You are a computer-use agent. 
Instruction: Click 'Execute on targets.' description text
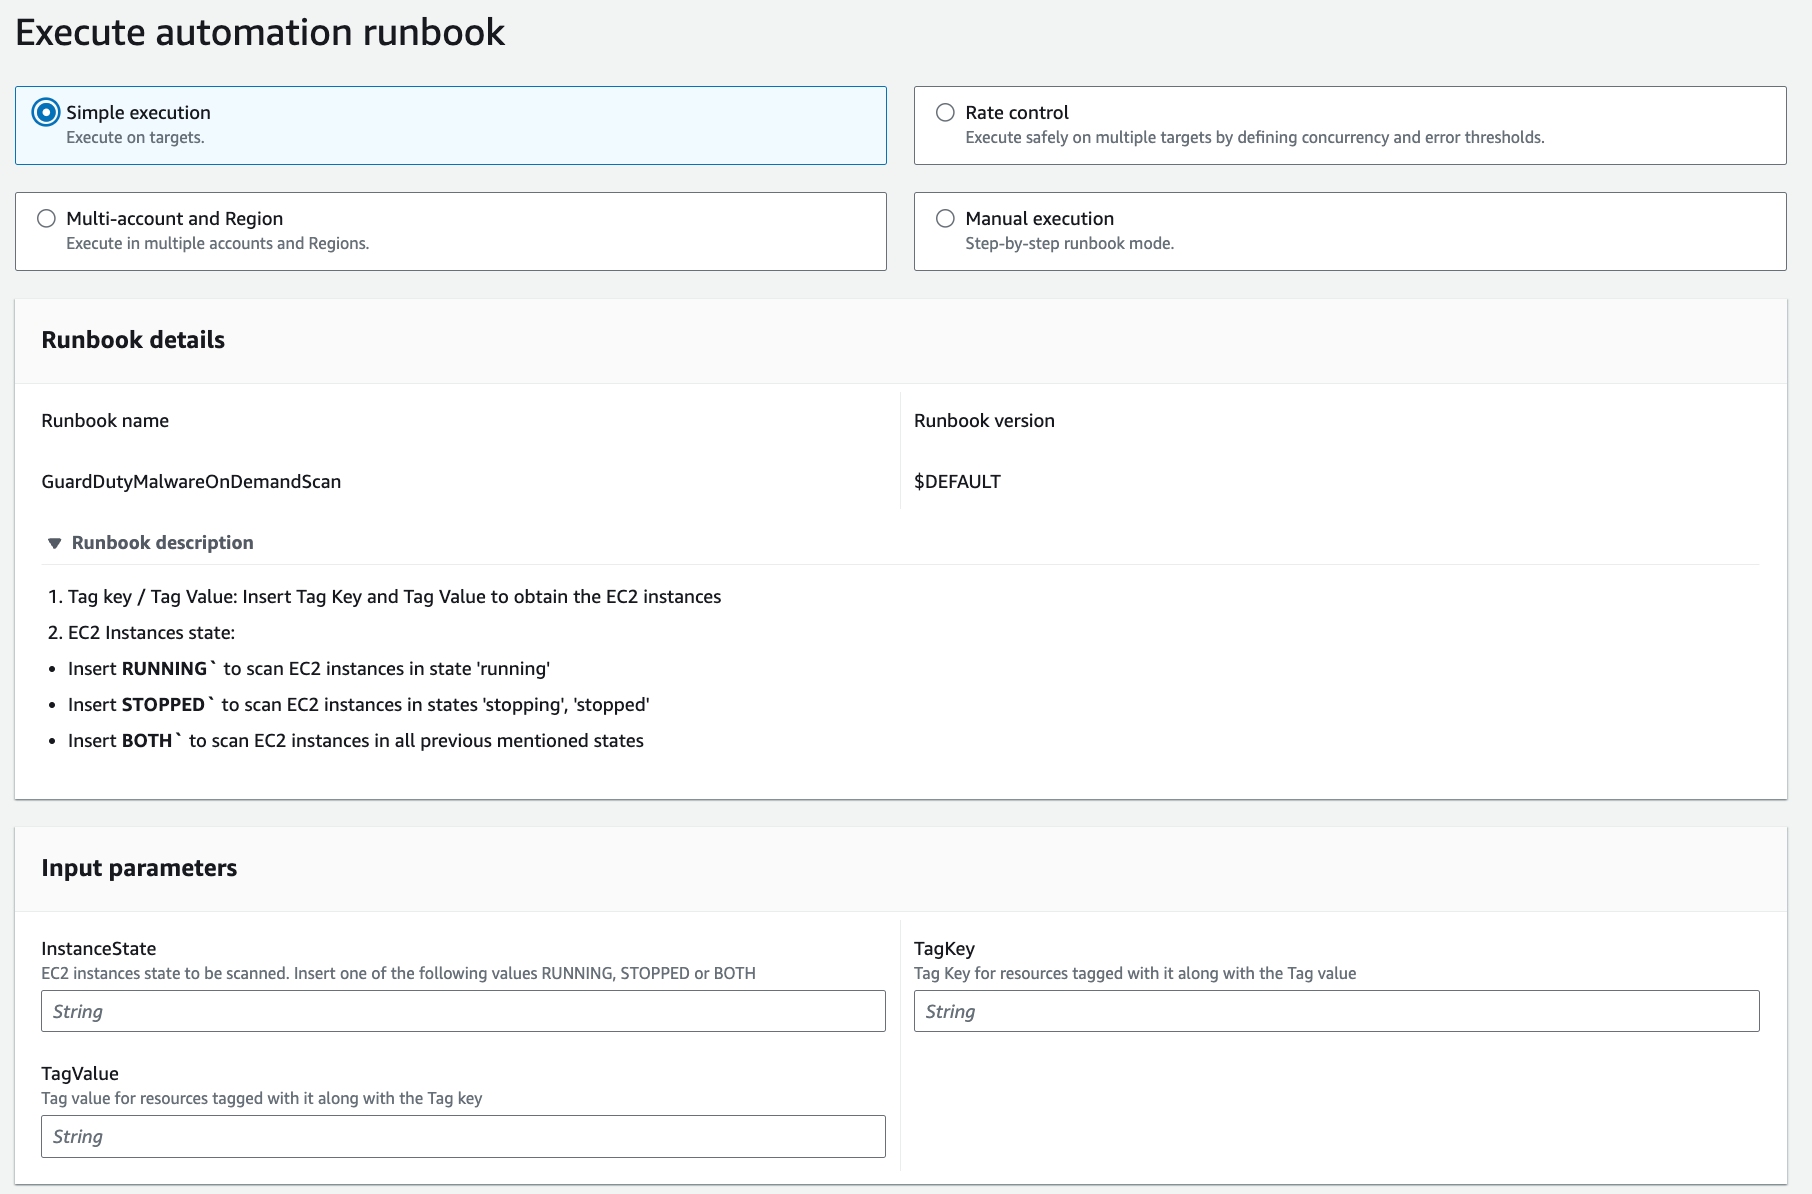[135, 137]
